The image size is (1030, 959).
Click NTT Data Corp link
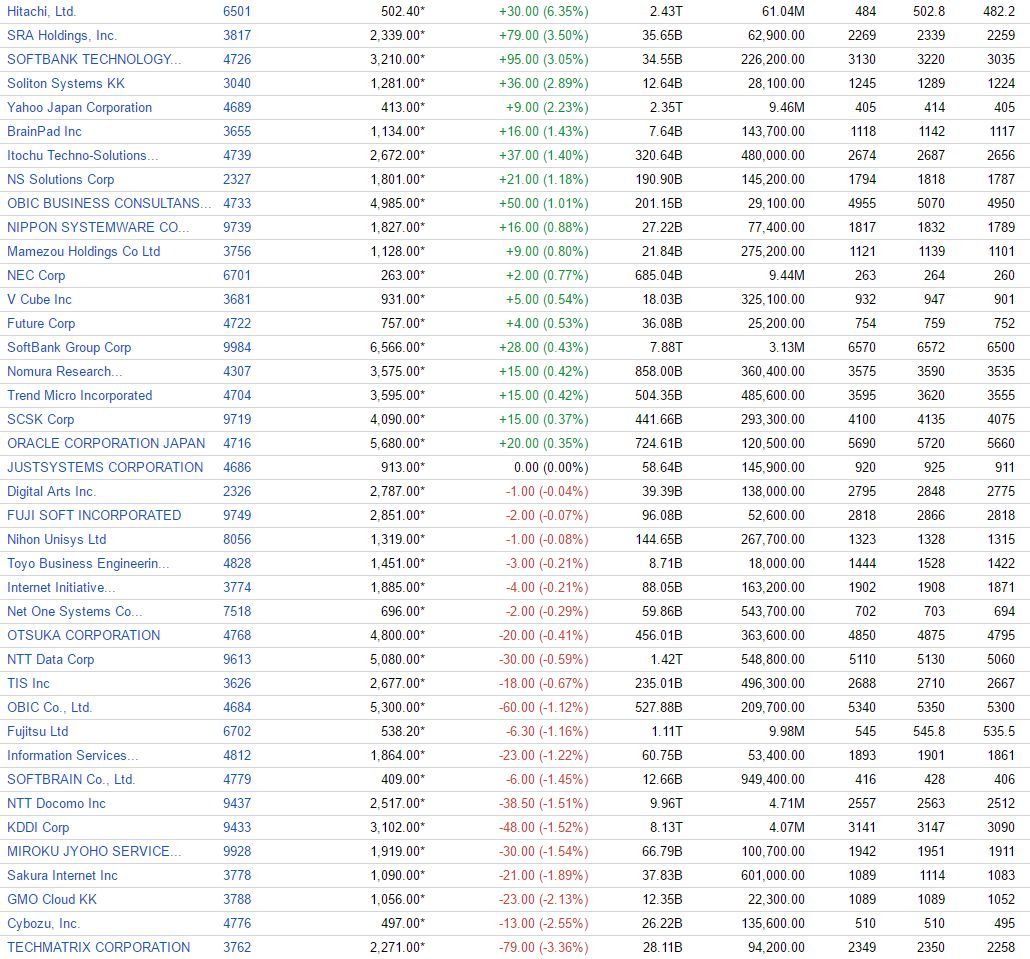pos(51,659)
